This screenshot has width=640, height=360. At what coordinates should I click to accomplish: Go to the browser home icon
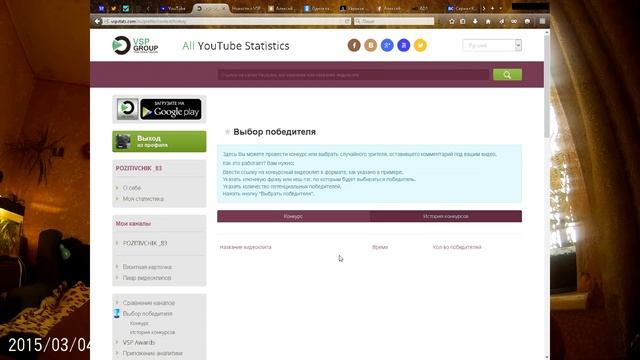488,21
